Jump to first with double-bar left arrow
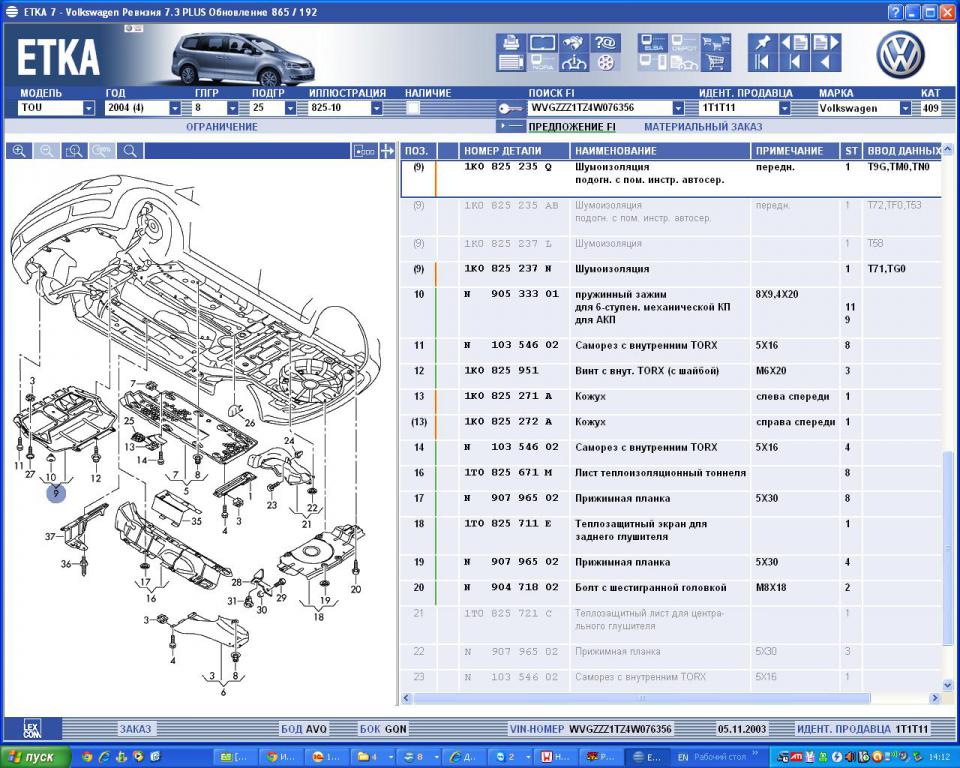960x768 pixels. pyautogui.click(x=762, y=62)
